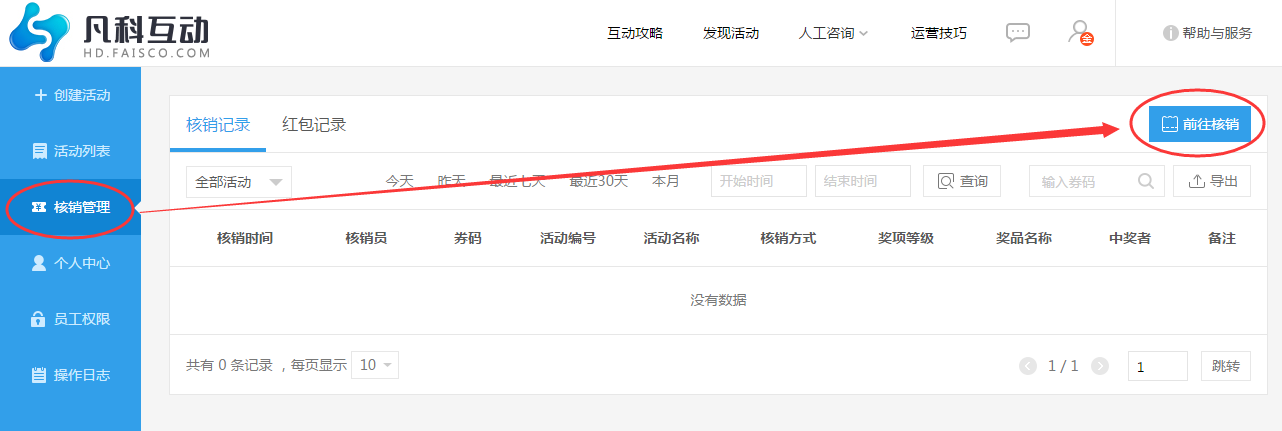Viewport: 1282px width, 431px height.
Task: Click the magnifier icon in 券码 field
Action: [x=1146, y=181]
